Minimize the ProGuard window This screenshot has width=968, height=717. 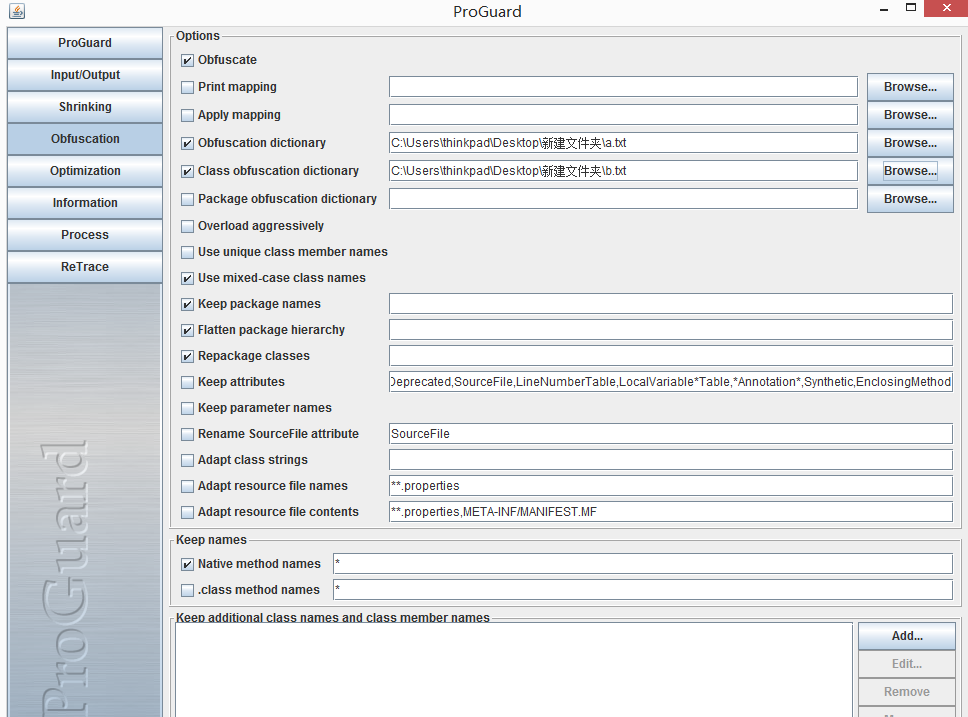[x=884, y=9]
